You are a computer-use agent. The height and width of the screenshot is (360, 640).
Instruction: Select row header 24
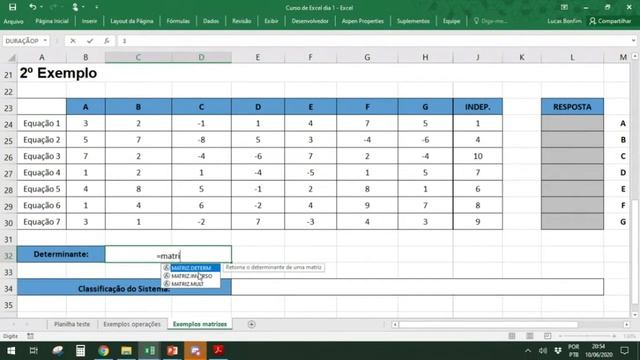coord(8,124)
